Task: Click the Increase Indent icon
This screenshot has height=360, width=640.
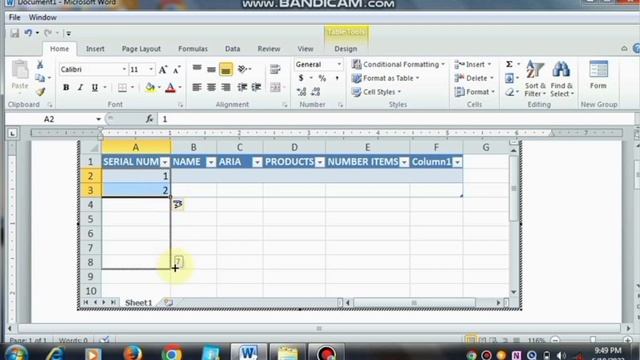Action: tap(256, 87)
